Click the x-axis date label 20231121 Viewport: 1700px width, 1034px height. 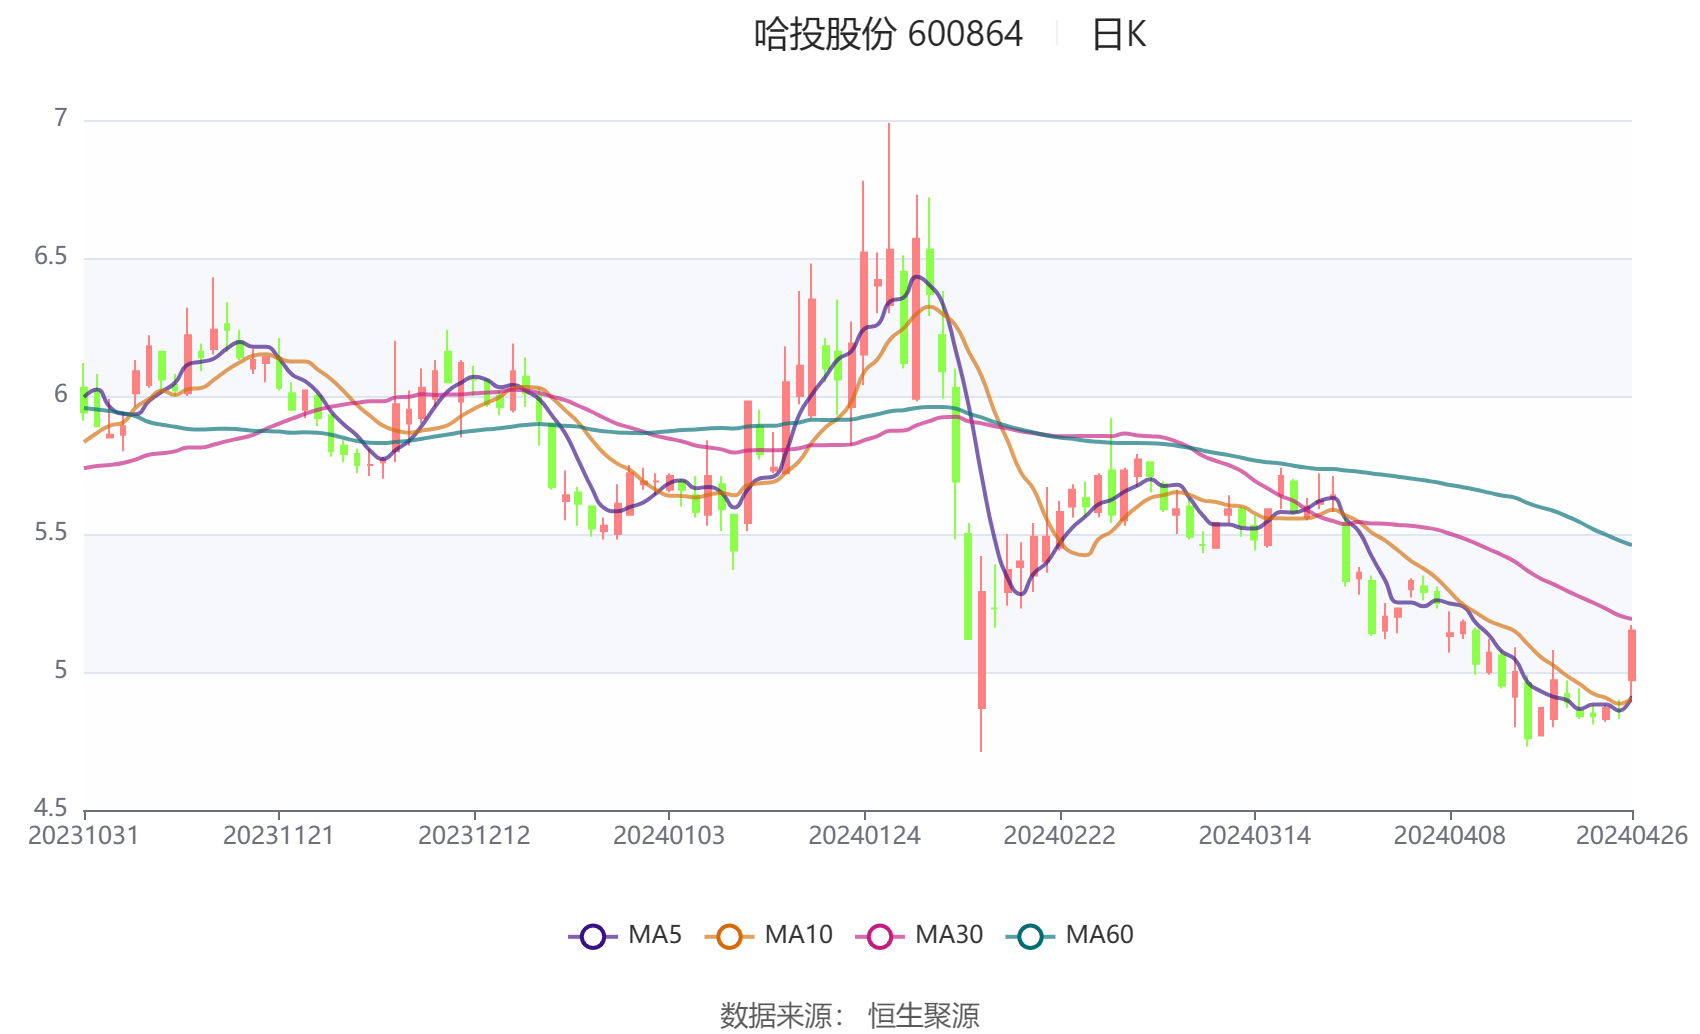coord(278,836)
